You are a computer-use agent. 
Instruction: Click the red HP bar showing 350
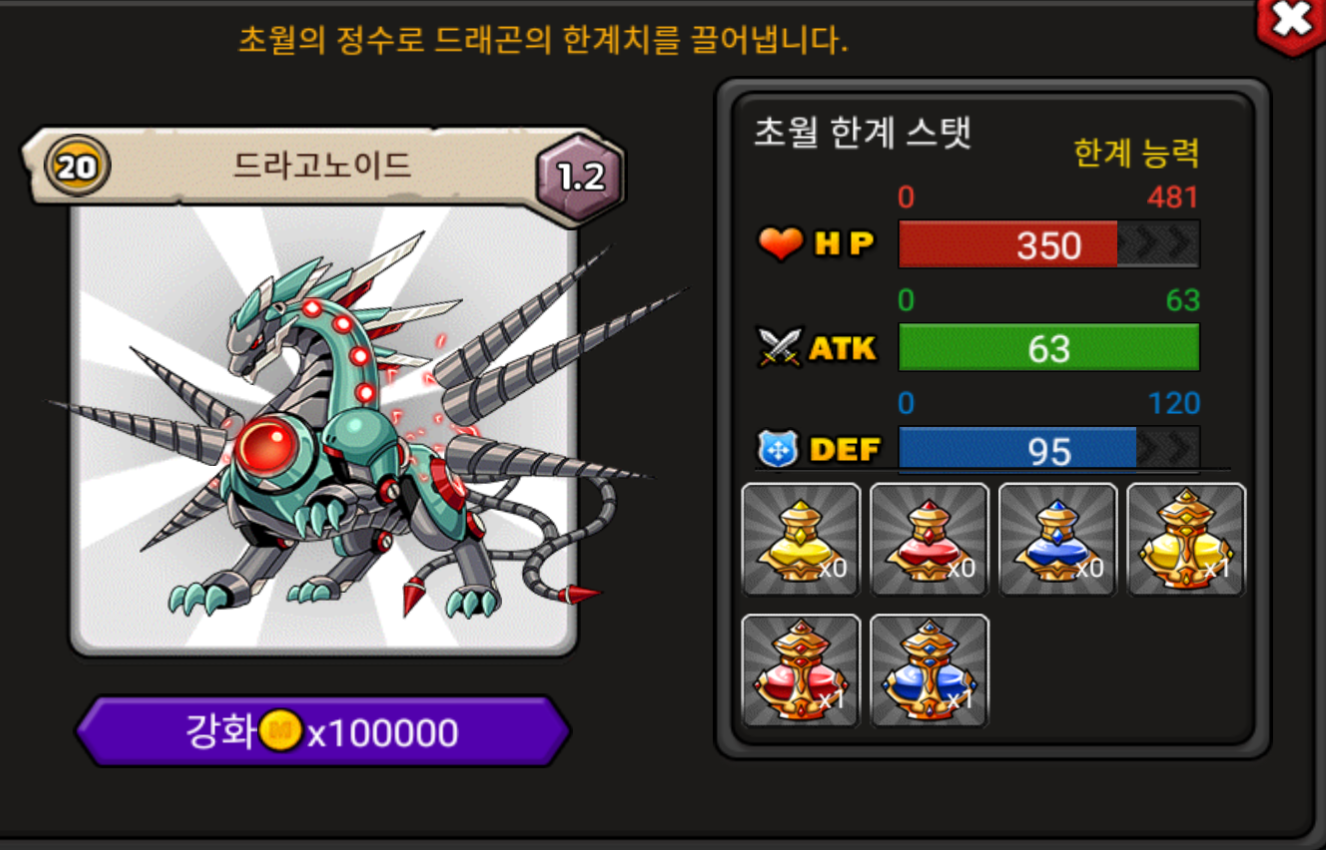(1049, 244)
